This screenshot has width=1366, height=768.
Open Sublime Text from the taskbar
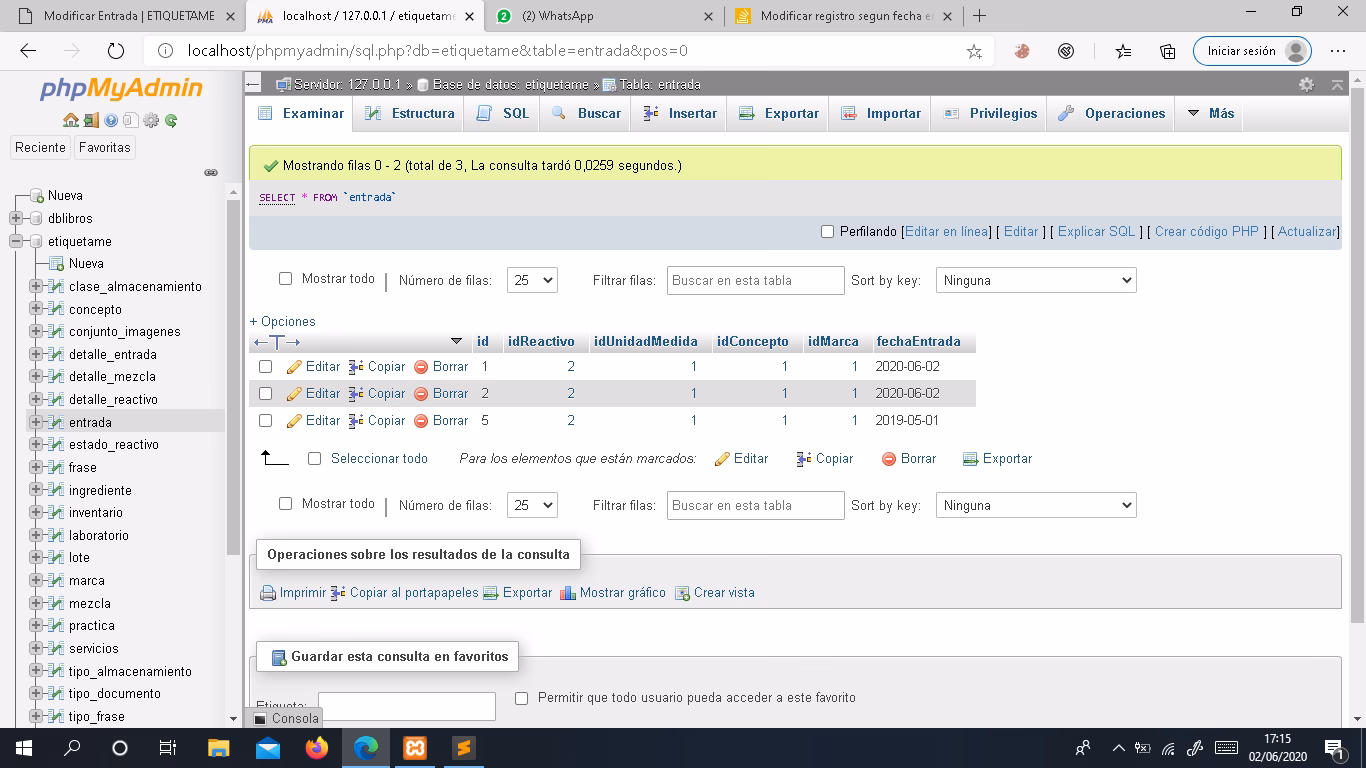pos(464,747)
